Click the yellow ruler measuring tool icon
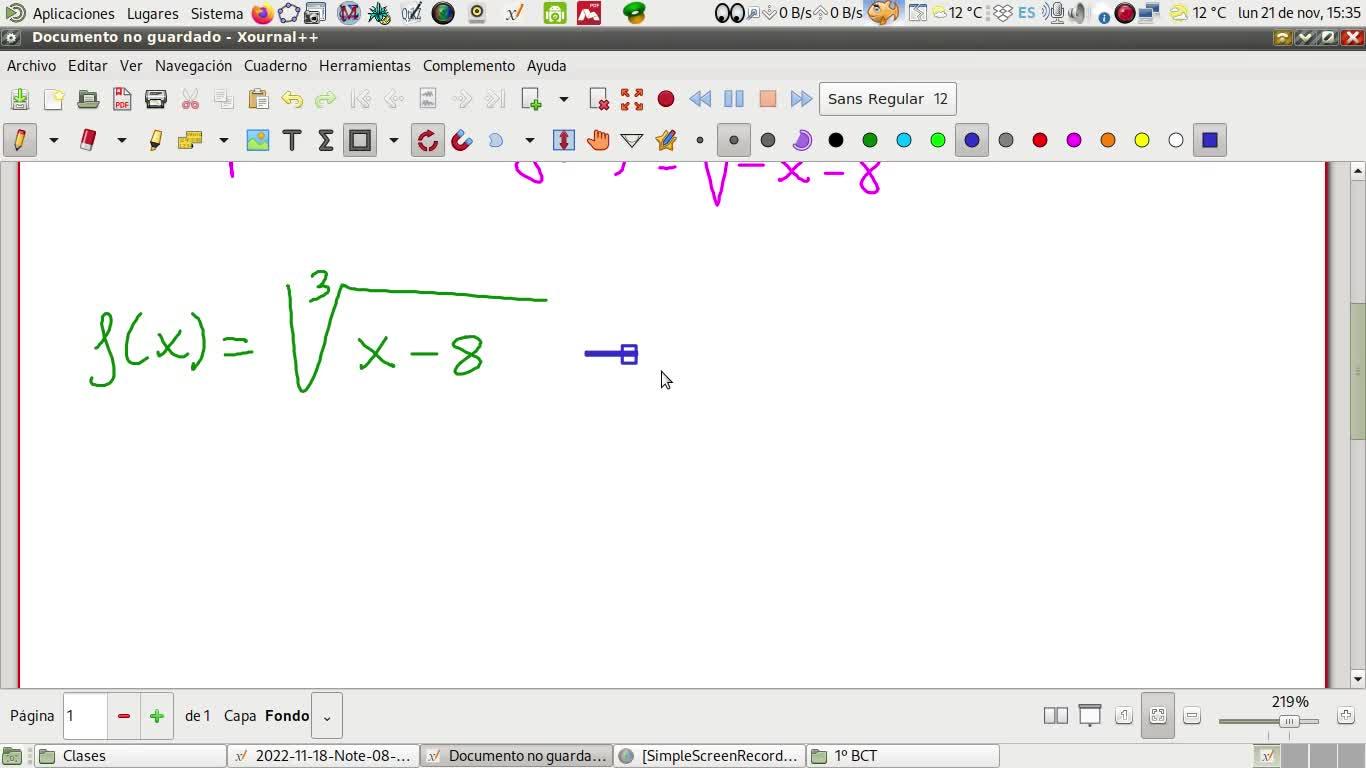This screenshot has height=768, width=1366. [190, 140]
